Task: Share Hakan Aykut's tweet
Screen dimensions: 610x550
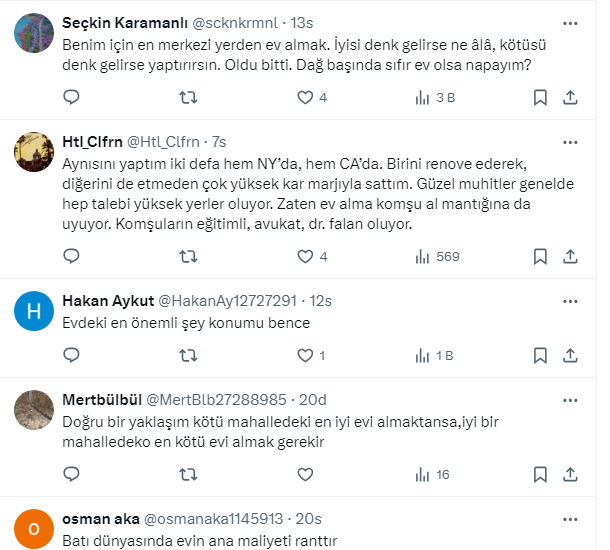Action: click(x=570, y=355)
